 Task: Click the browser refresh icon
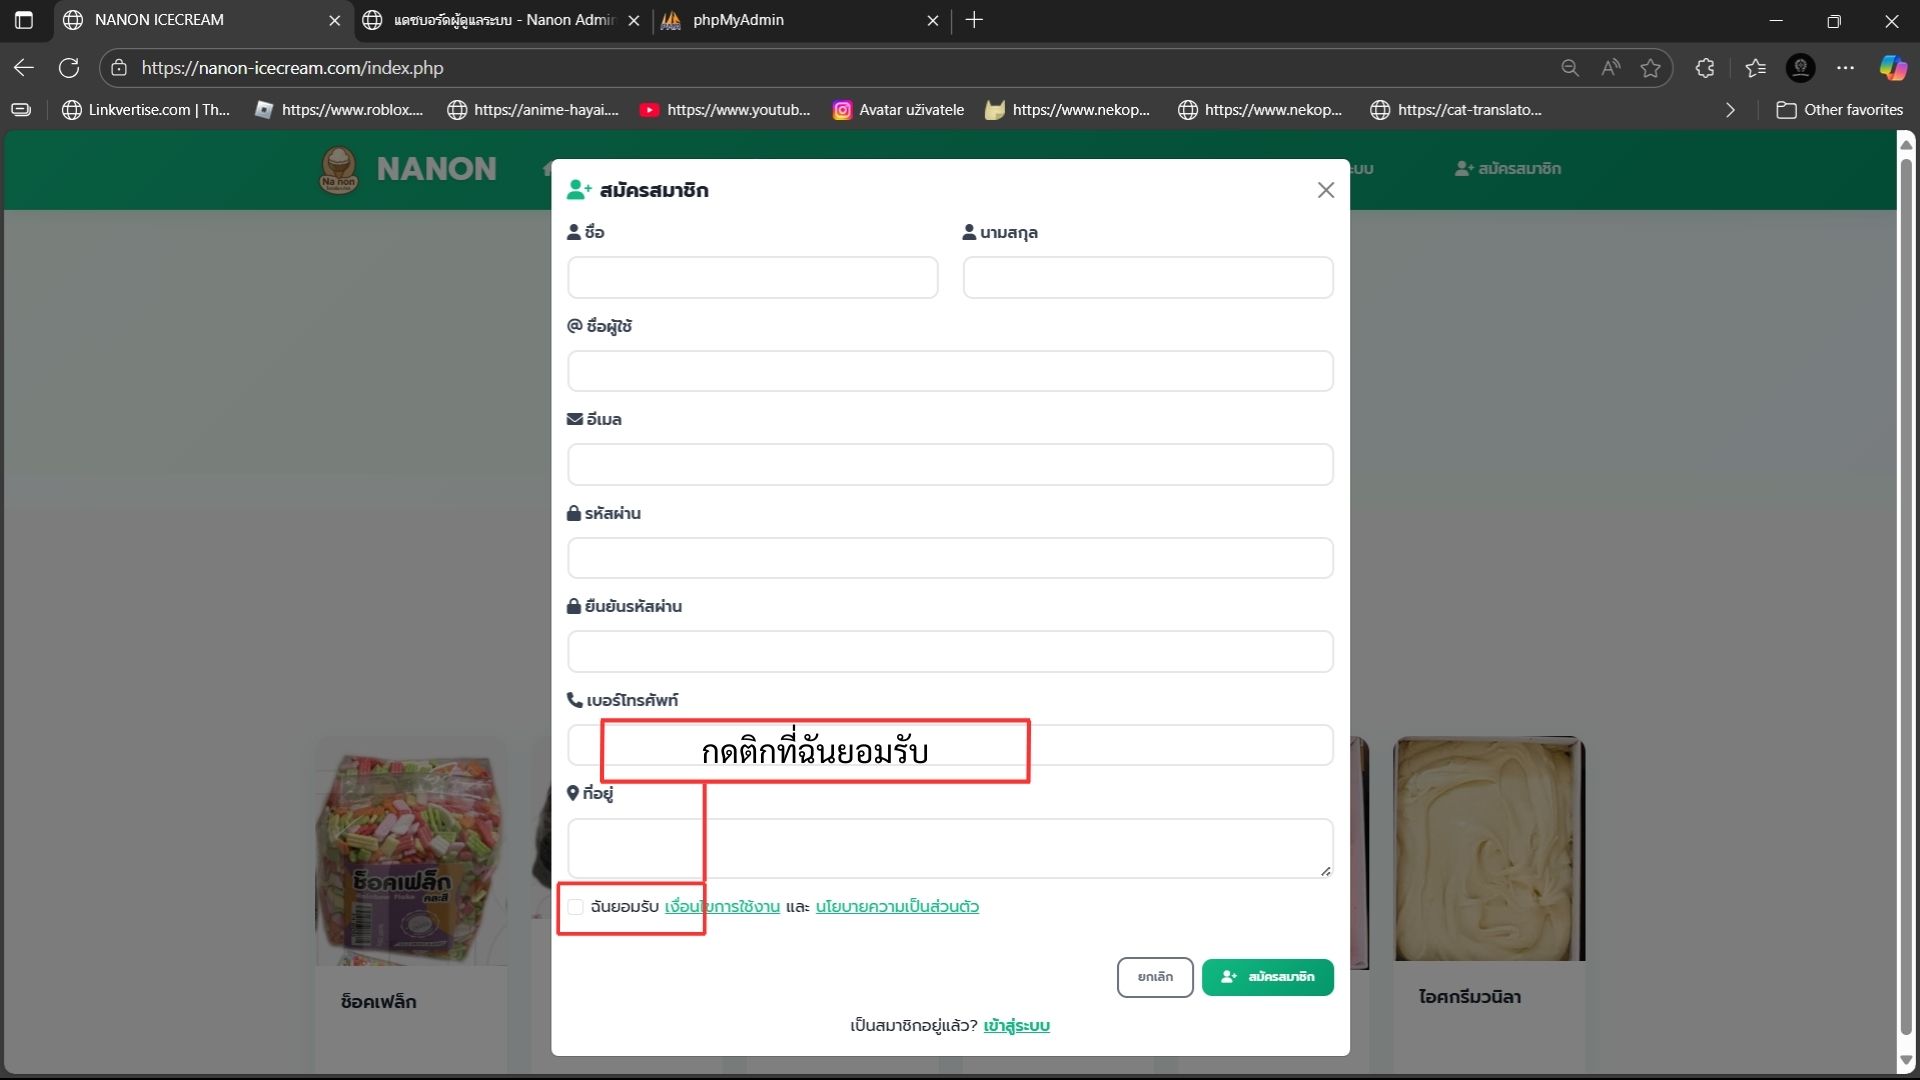(x=69, y=68)
